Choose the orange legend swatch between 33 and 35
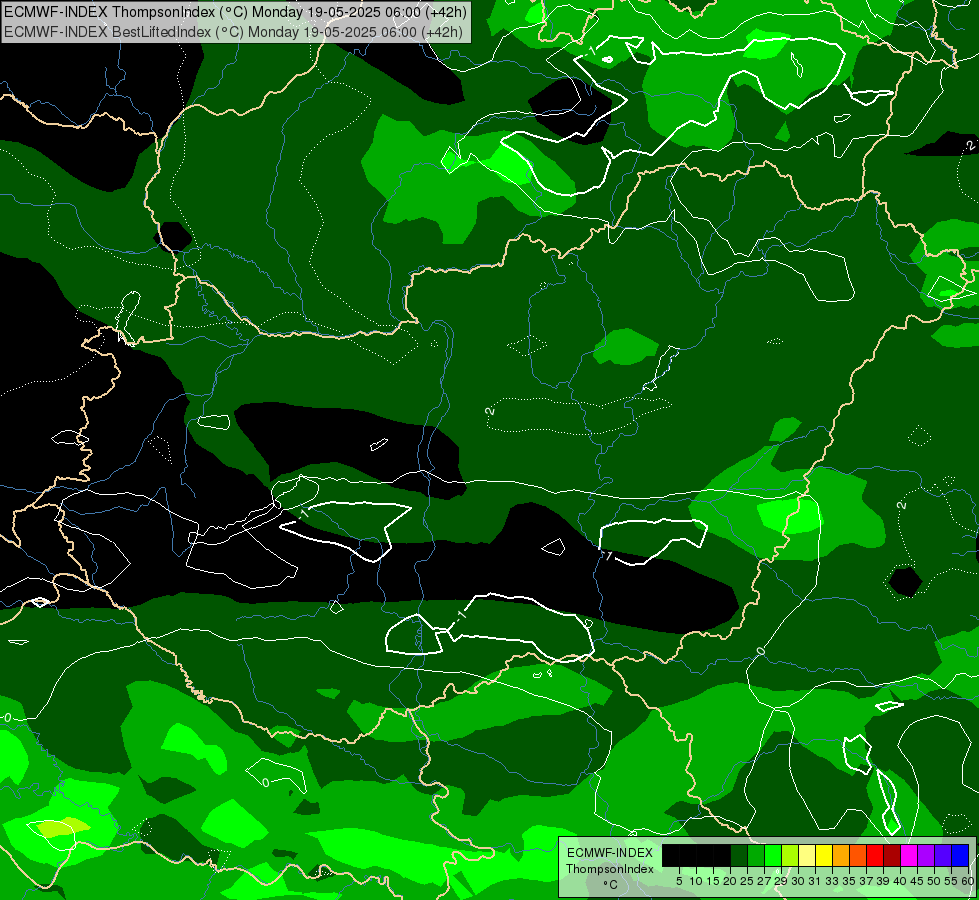 tap(841, 855)
